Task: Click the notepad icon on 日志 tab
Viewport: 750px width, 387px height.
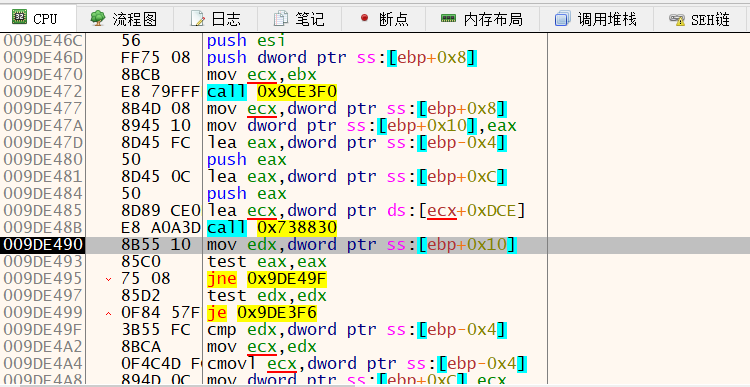Action: (197, 19)
